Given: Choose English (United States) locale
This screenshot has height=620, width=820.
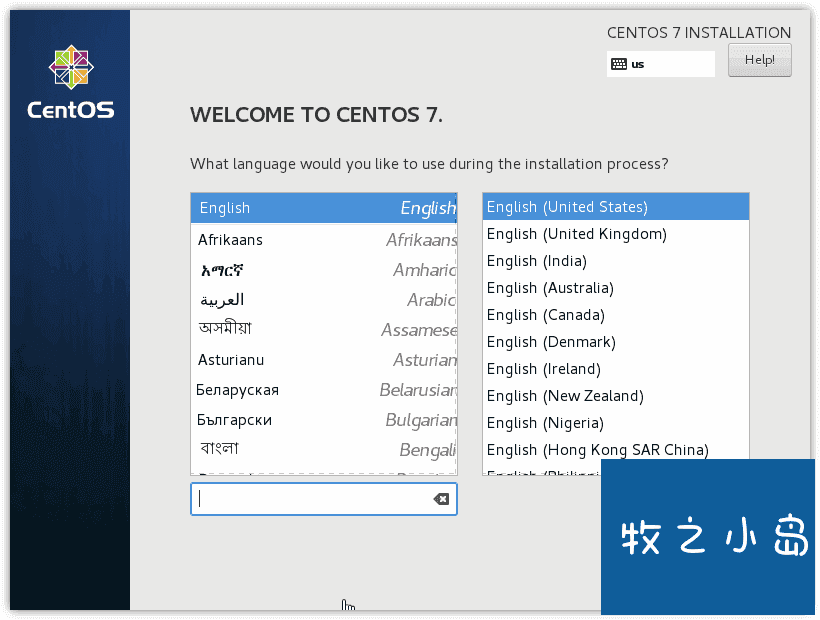Looking at the screenshot, I should point(616,206).
